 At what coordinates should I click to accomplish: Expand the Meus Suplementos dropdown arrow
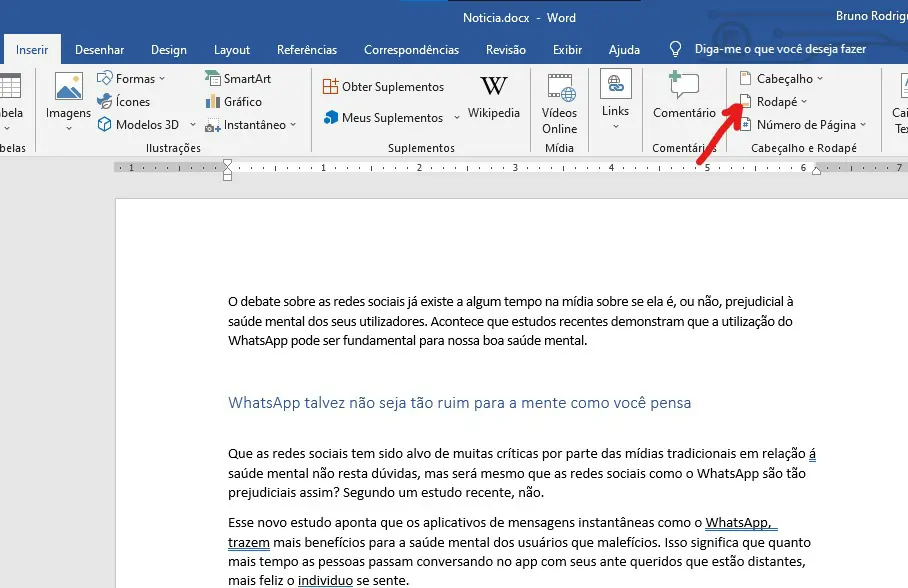click(457, 118)
